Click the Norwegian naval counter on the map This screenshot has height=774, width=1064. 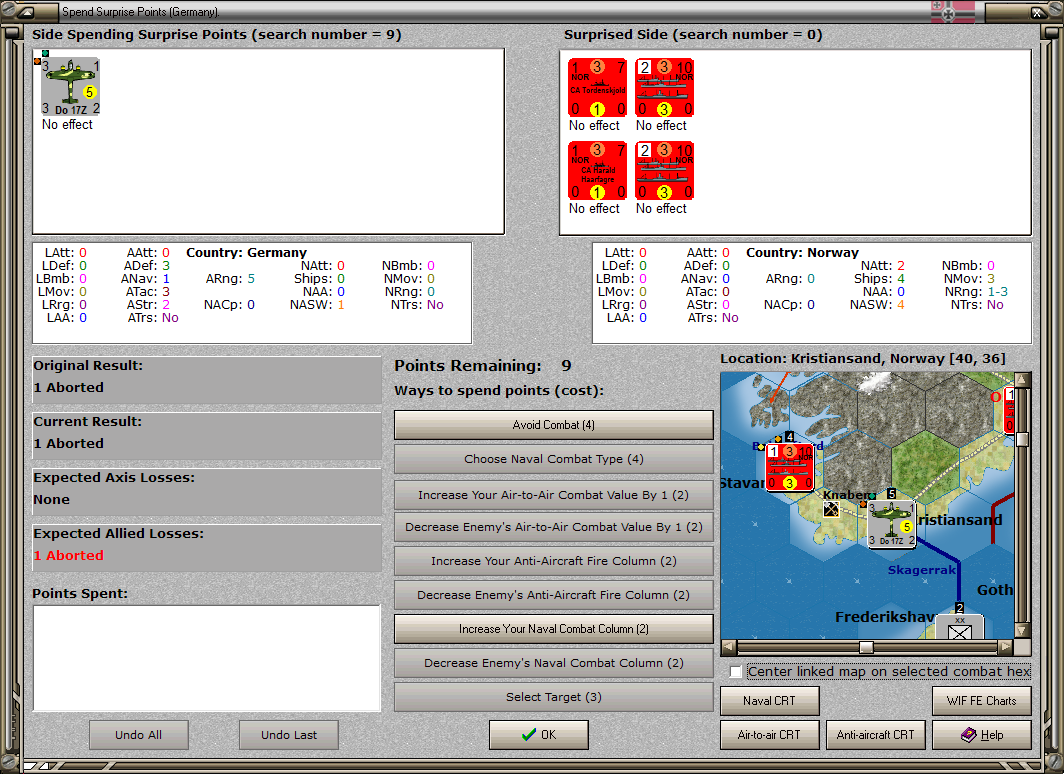pos(789,467)
